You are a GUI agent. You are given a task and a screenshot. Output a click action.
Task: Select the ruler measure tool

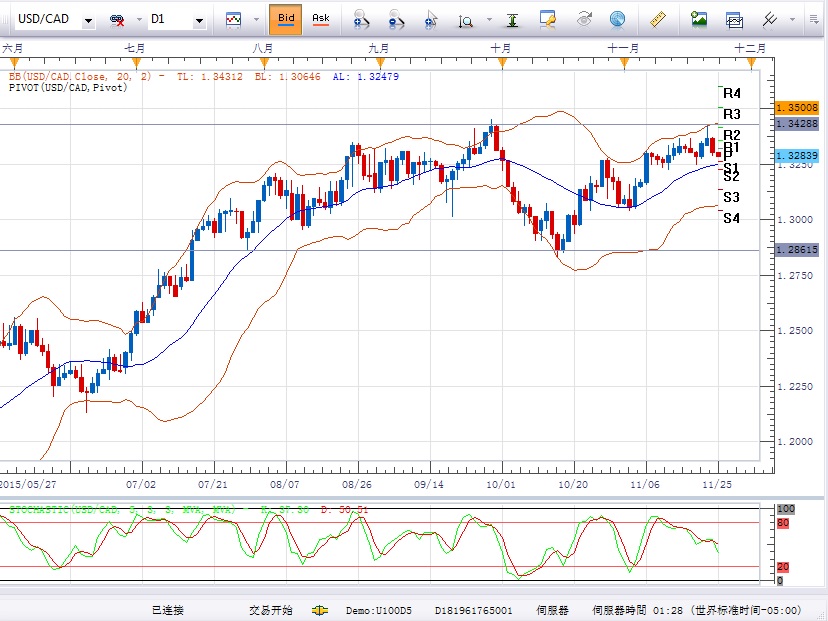click(657, 20)
